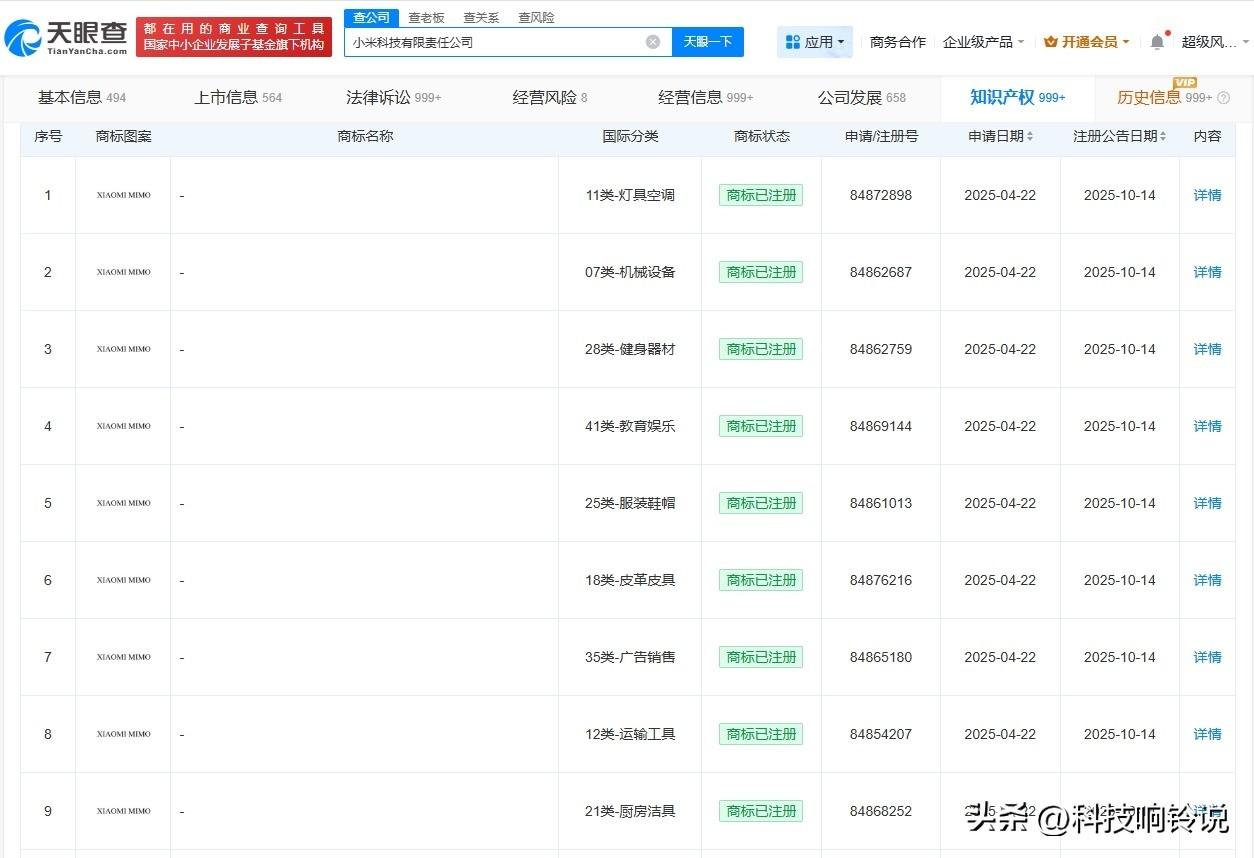Expand the 企业级产品 dropdown
The image size is (1254, 858).
coord(984,41)
